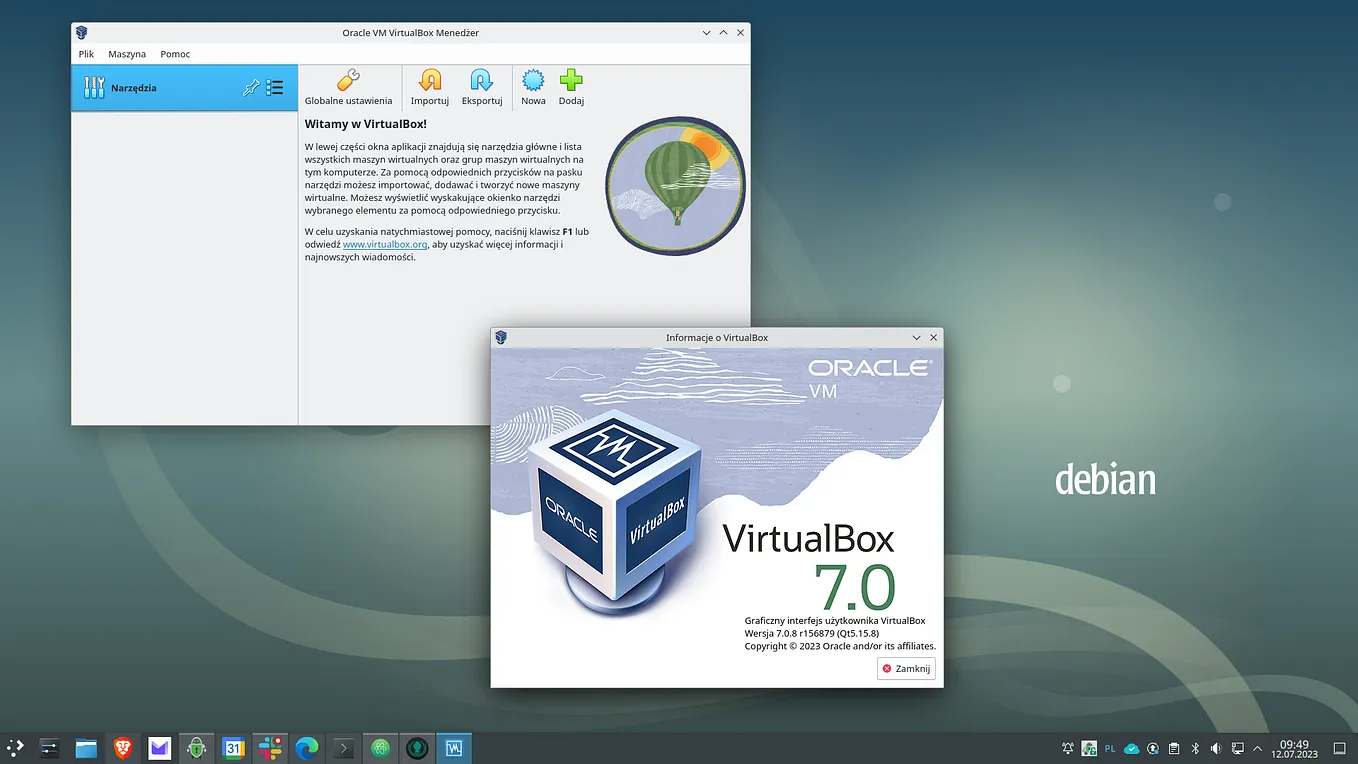This screenshot has width=1358, height=764.
Task: Click the Importuj appliance icon
Action: pos(429,88)
